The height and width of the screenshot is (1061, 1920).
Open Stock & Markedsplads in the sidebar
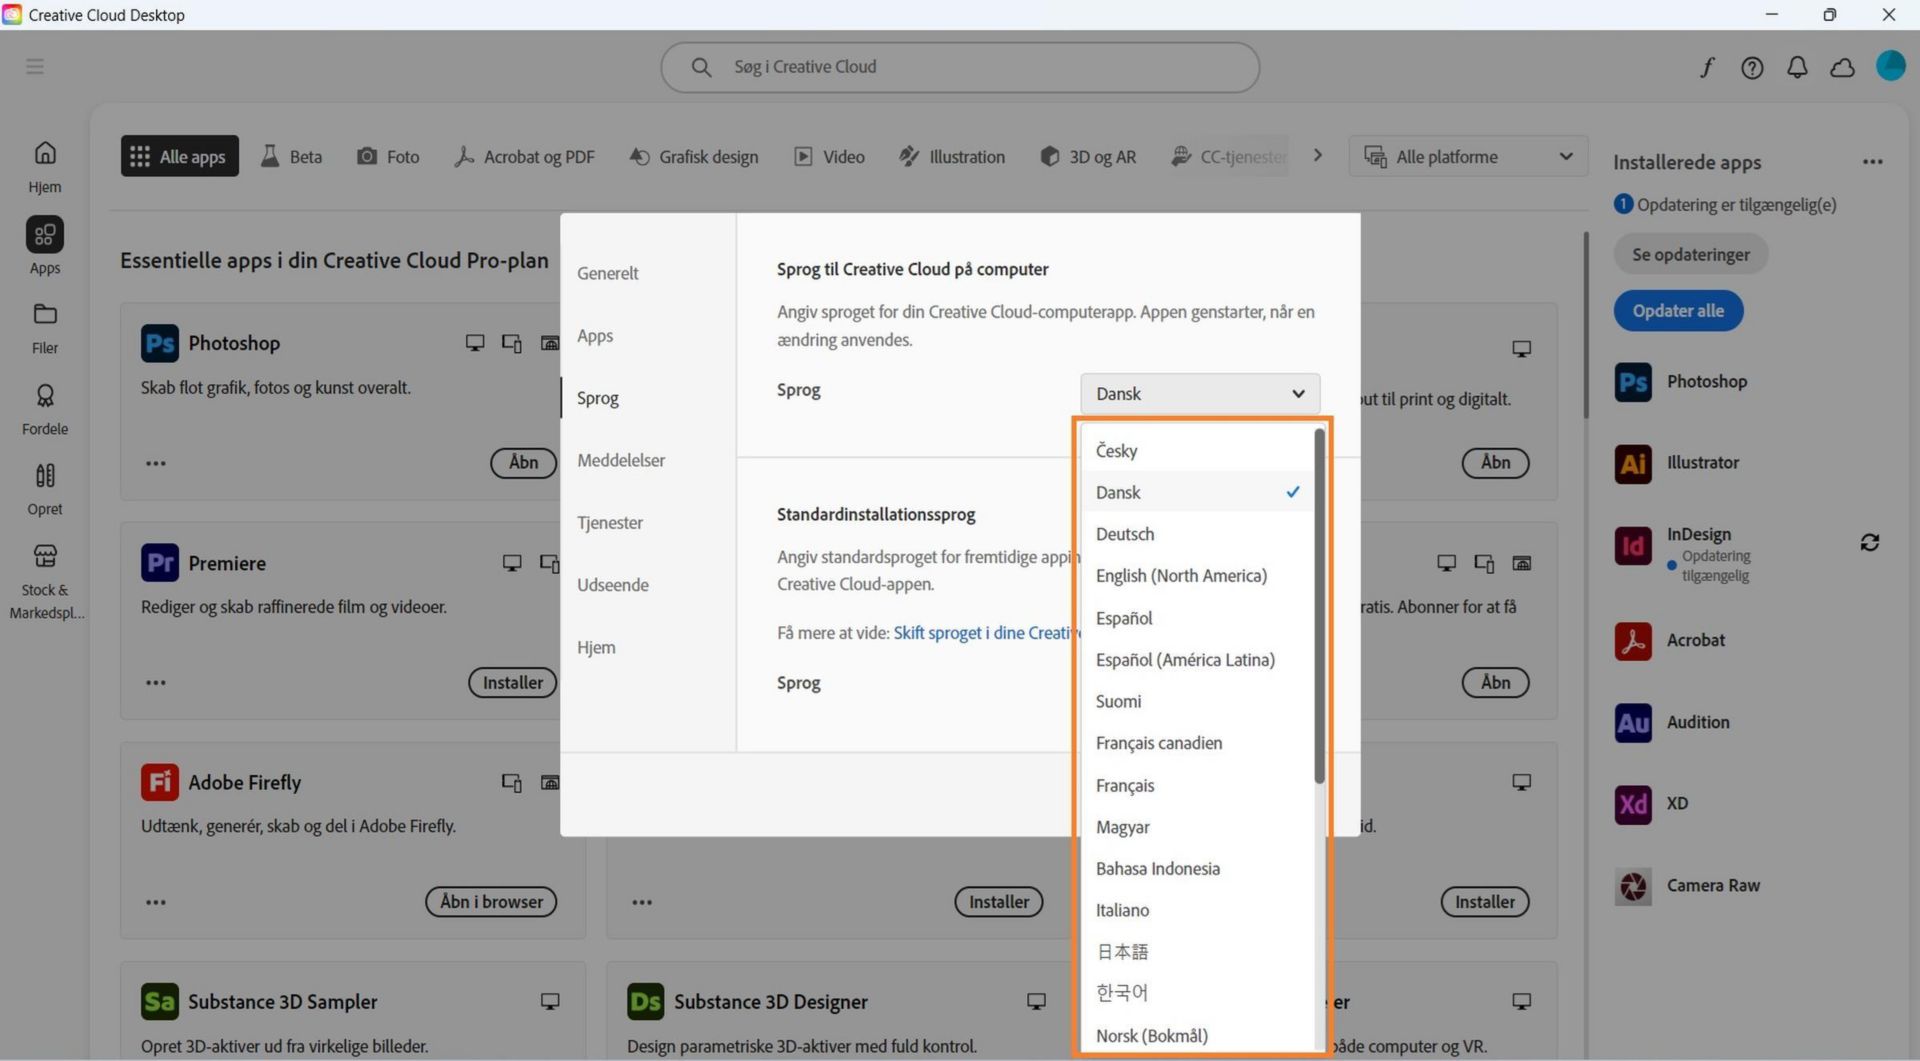pos(46,581)
